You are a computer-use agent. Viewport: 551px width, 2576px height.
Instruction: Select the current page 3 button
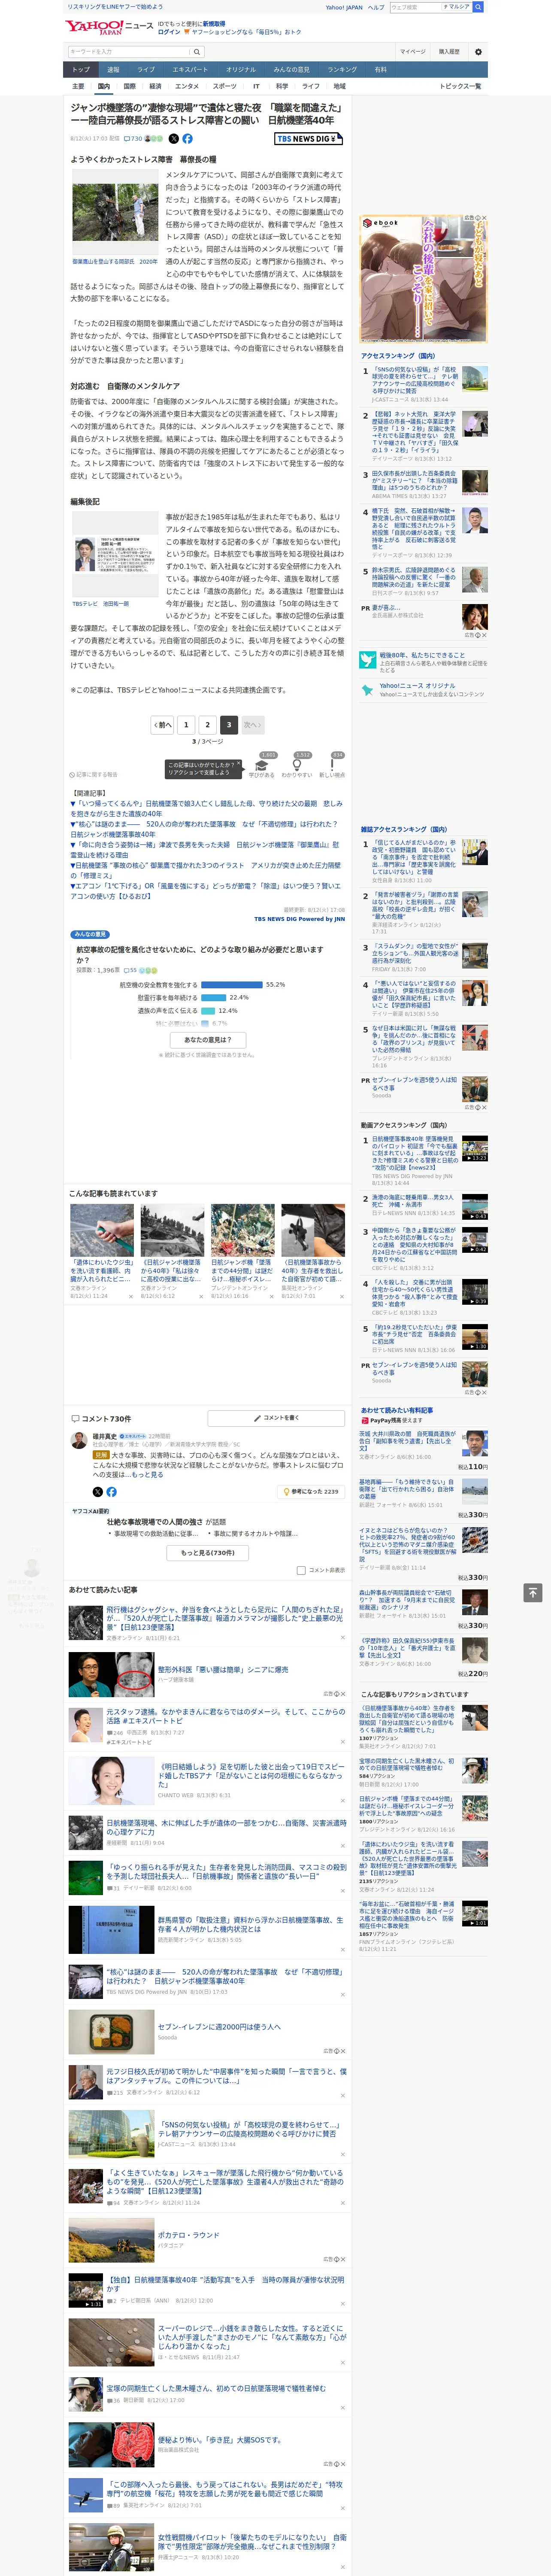(229, 725)
